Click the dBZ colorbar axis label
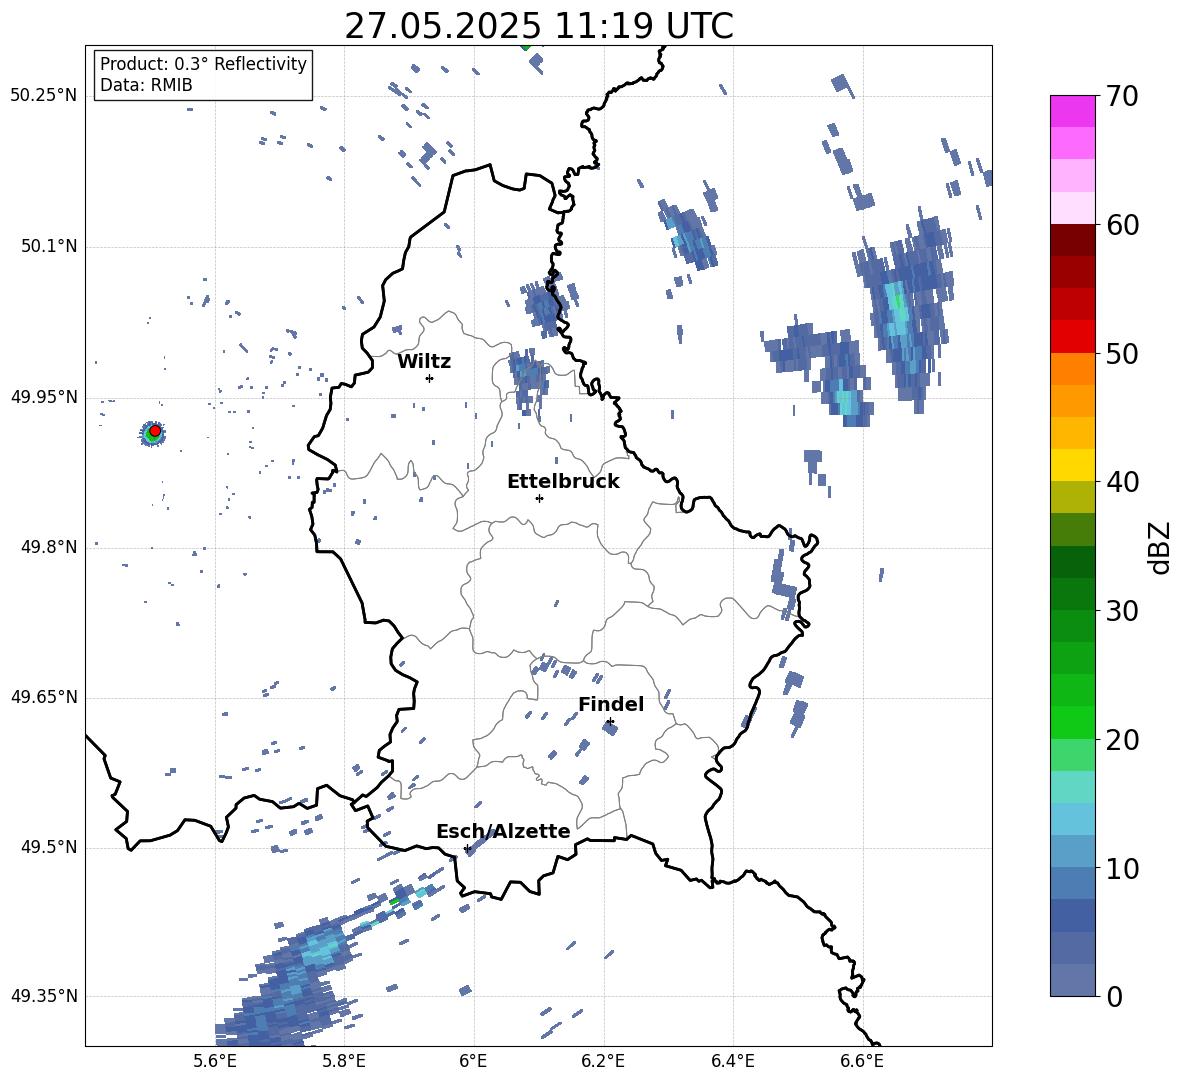The height and width of the screenshot is (1081, 1184). 1159,548
